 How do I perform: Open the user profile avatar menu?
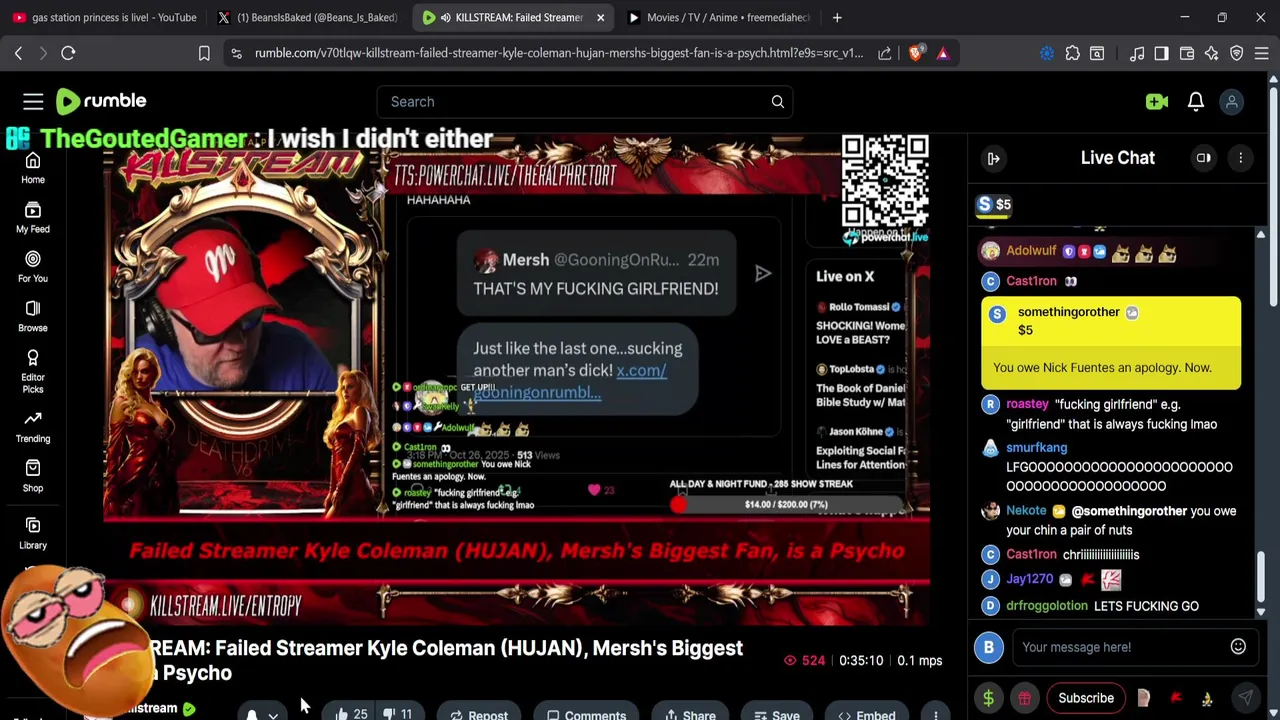click(1232, 101)
